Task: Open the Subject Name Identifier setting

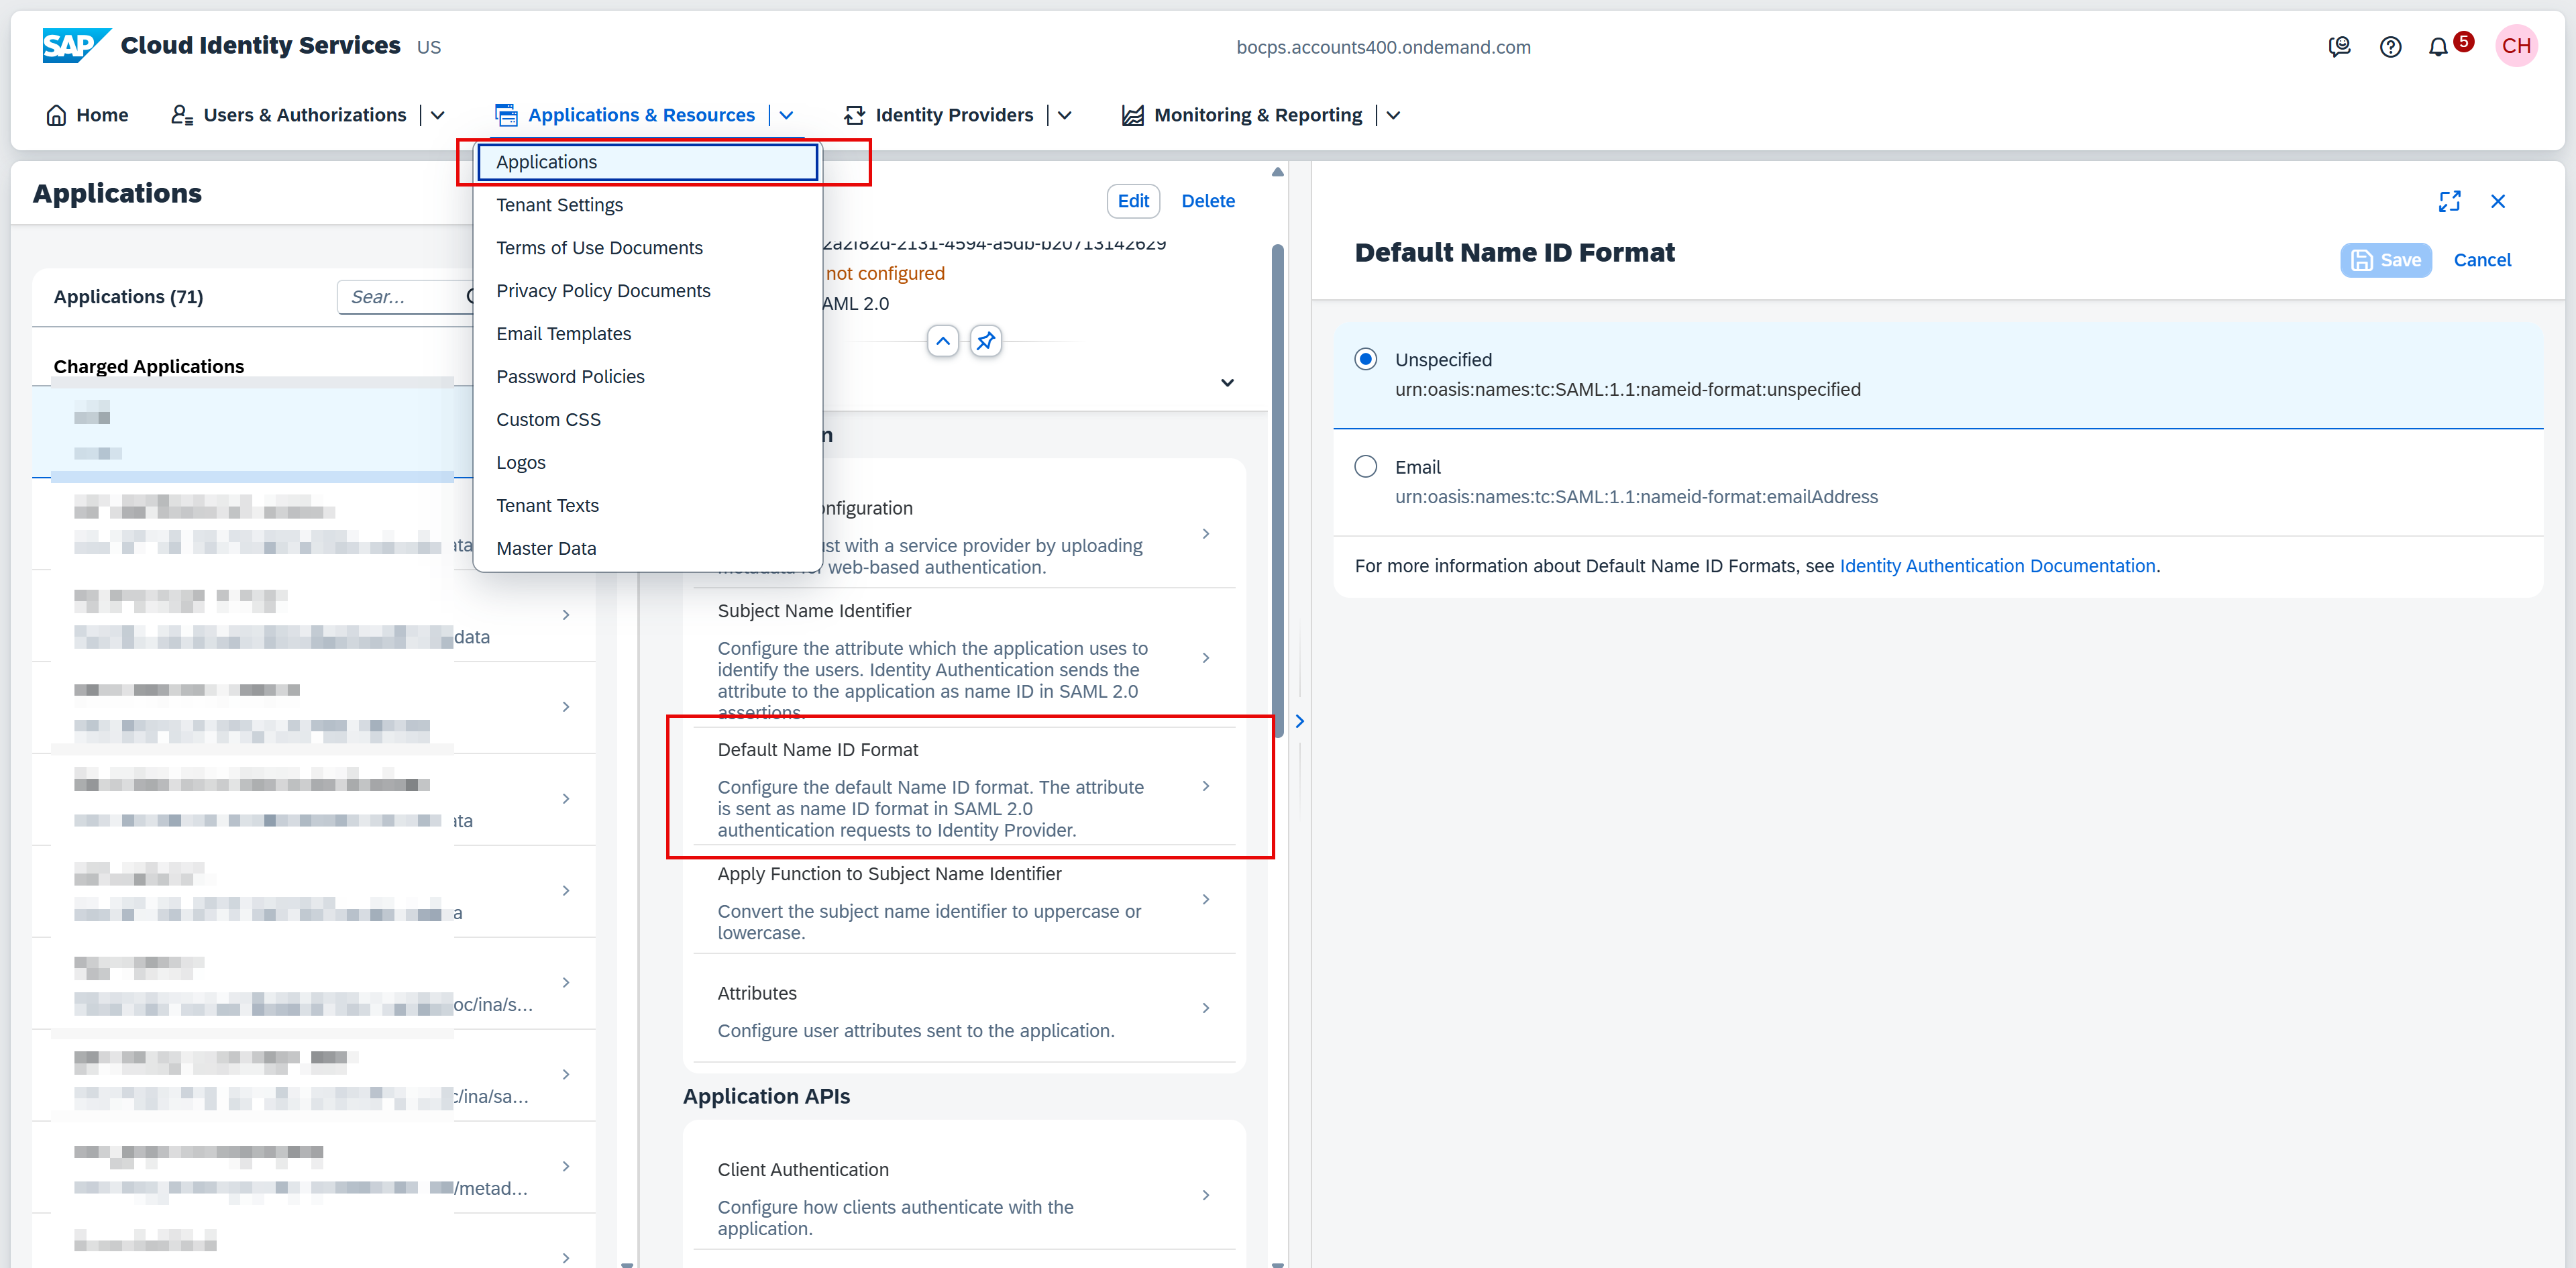Action: click(964, 657)
